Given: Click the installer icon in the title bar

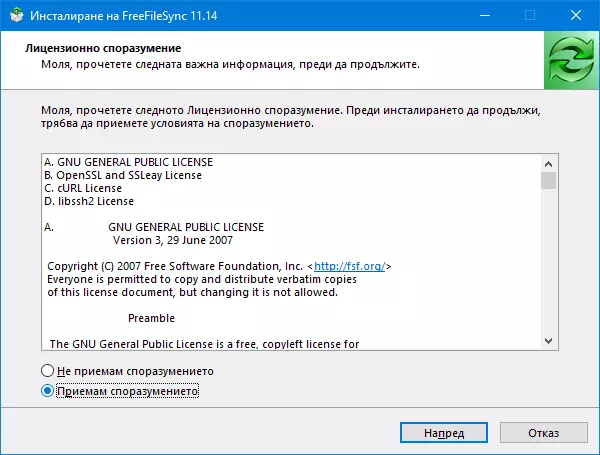Looking at the screenshot, I should point(15,15).
